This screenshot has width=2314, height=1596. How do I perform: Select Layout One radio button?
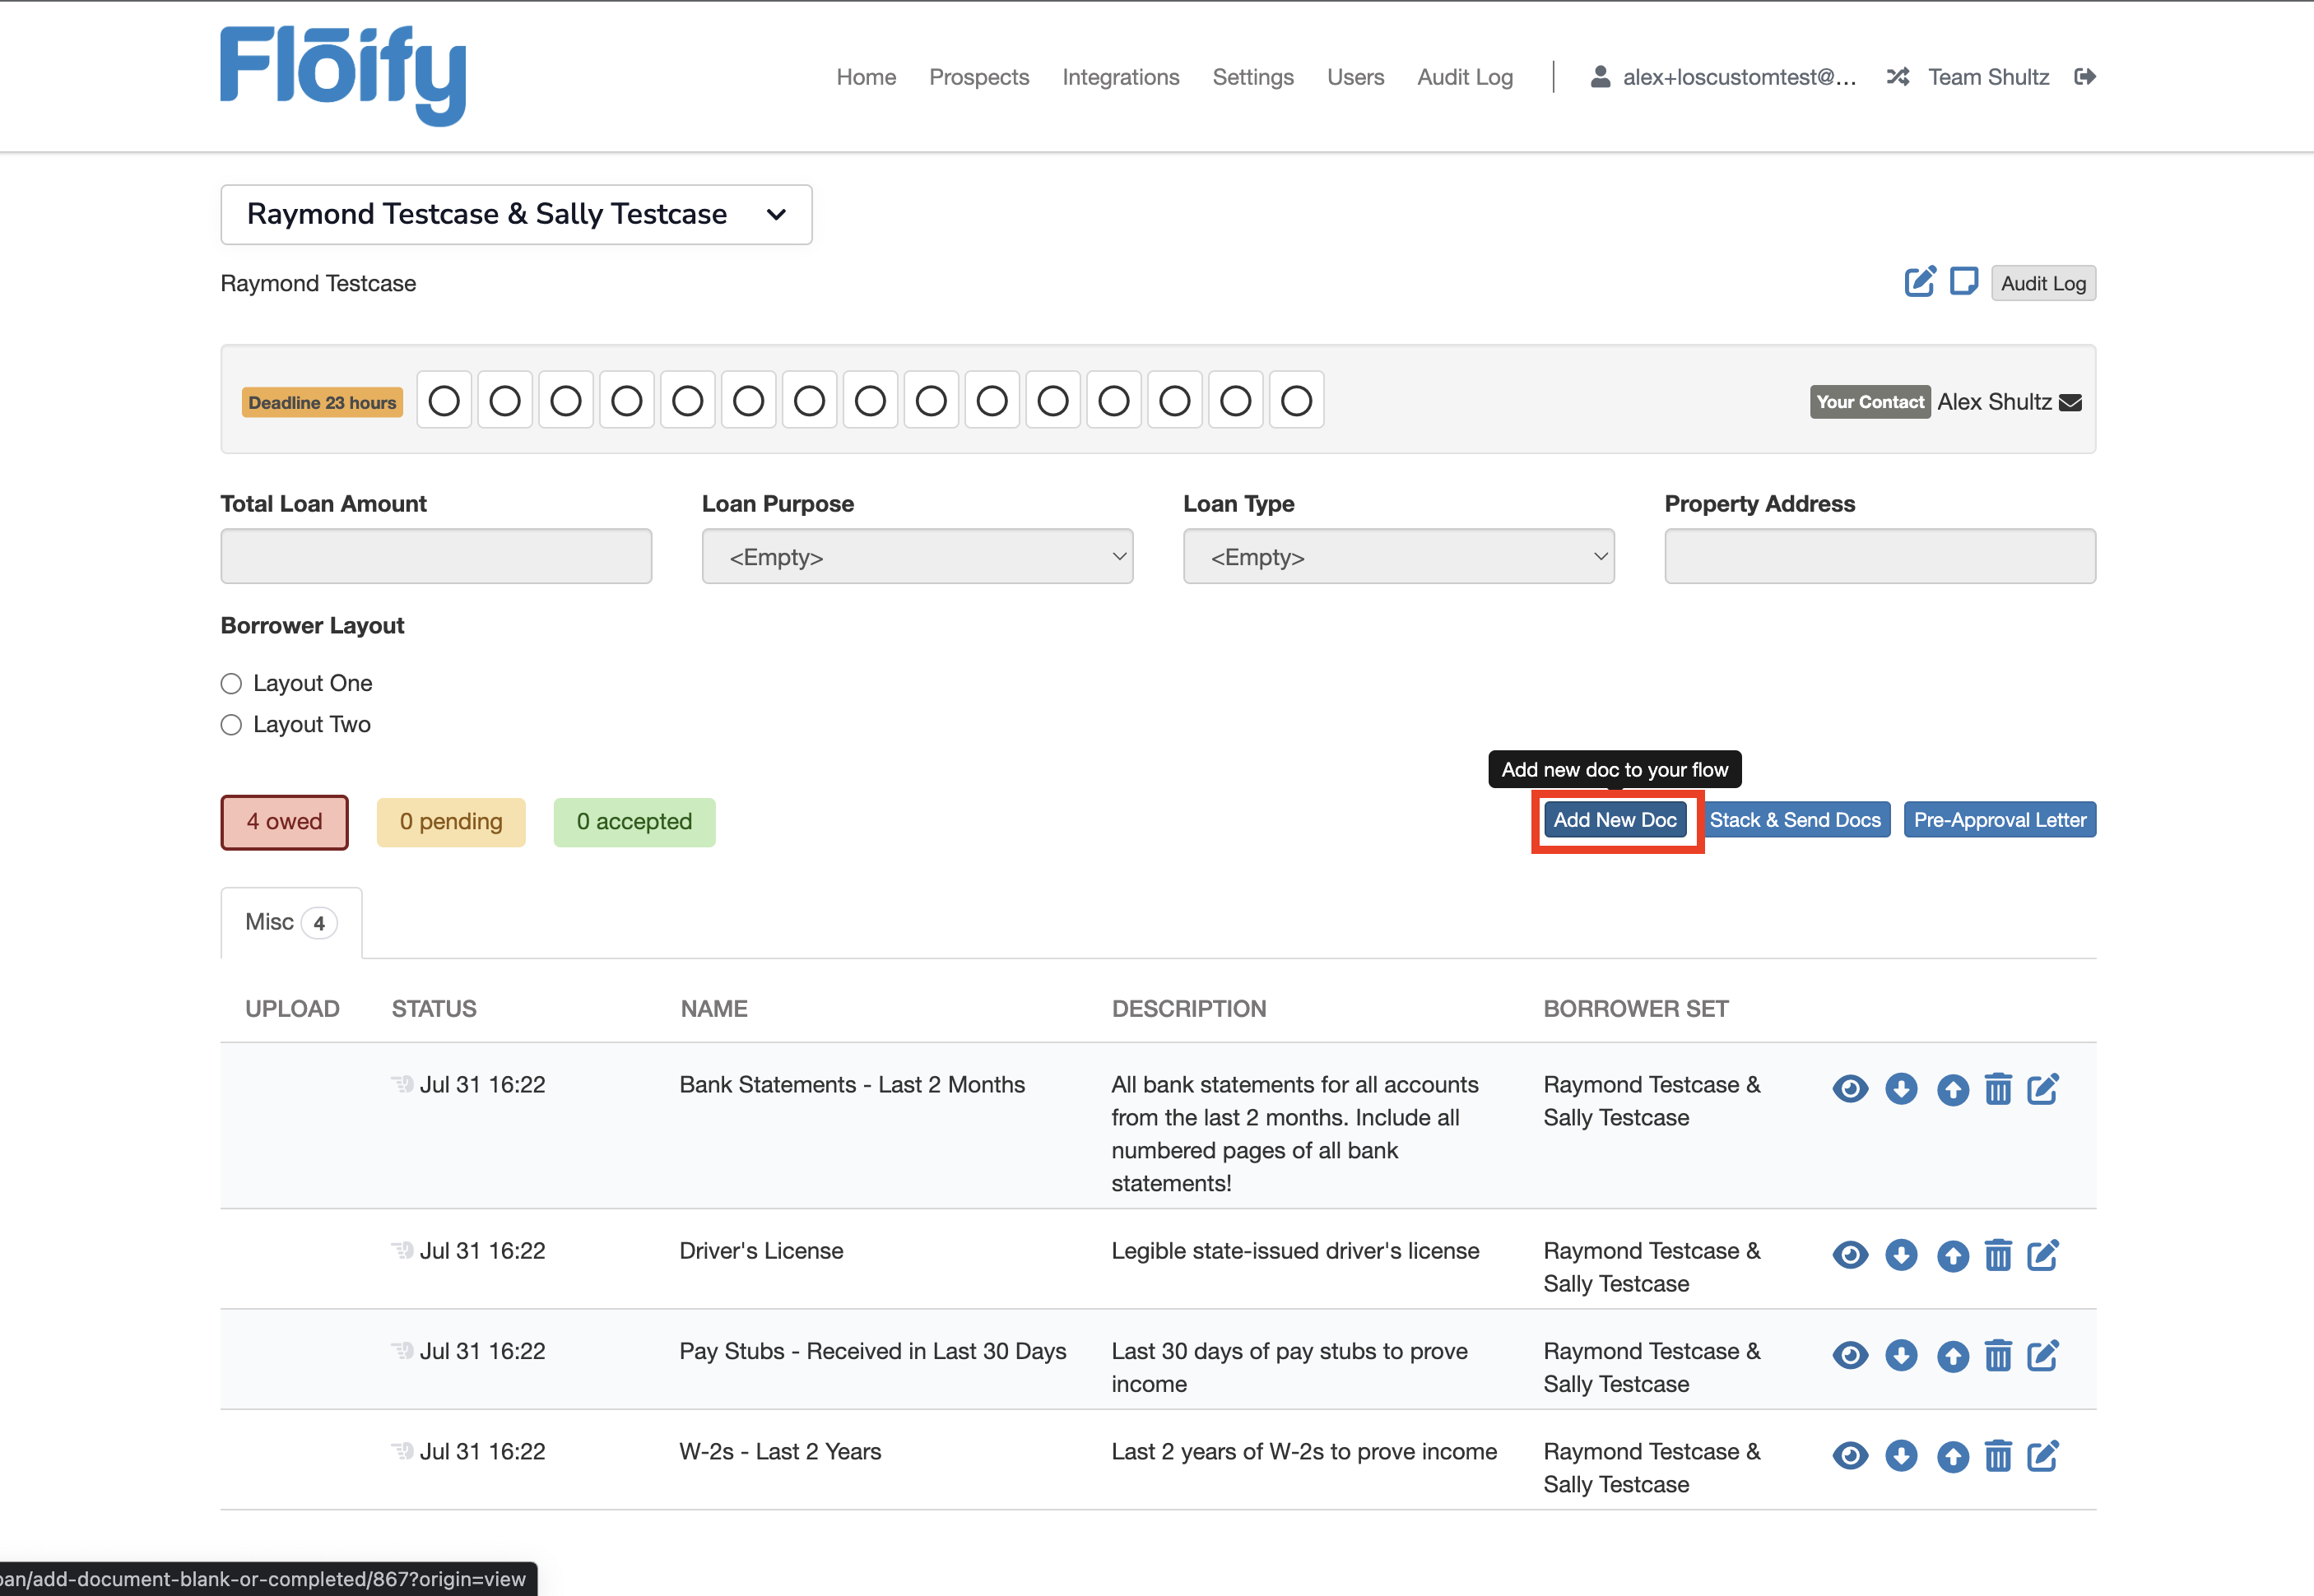point(231,683)
